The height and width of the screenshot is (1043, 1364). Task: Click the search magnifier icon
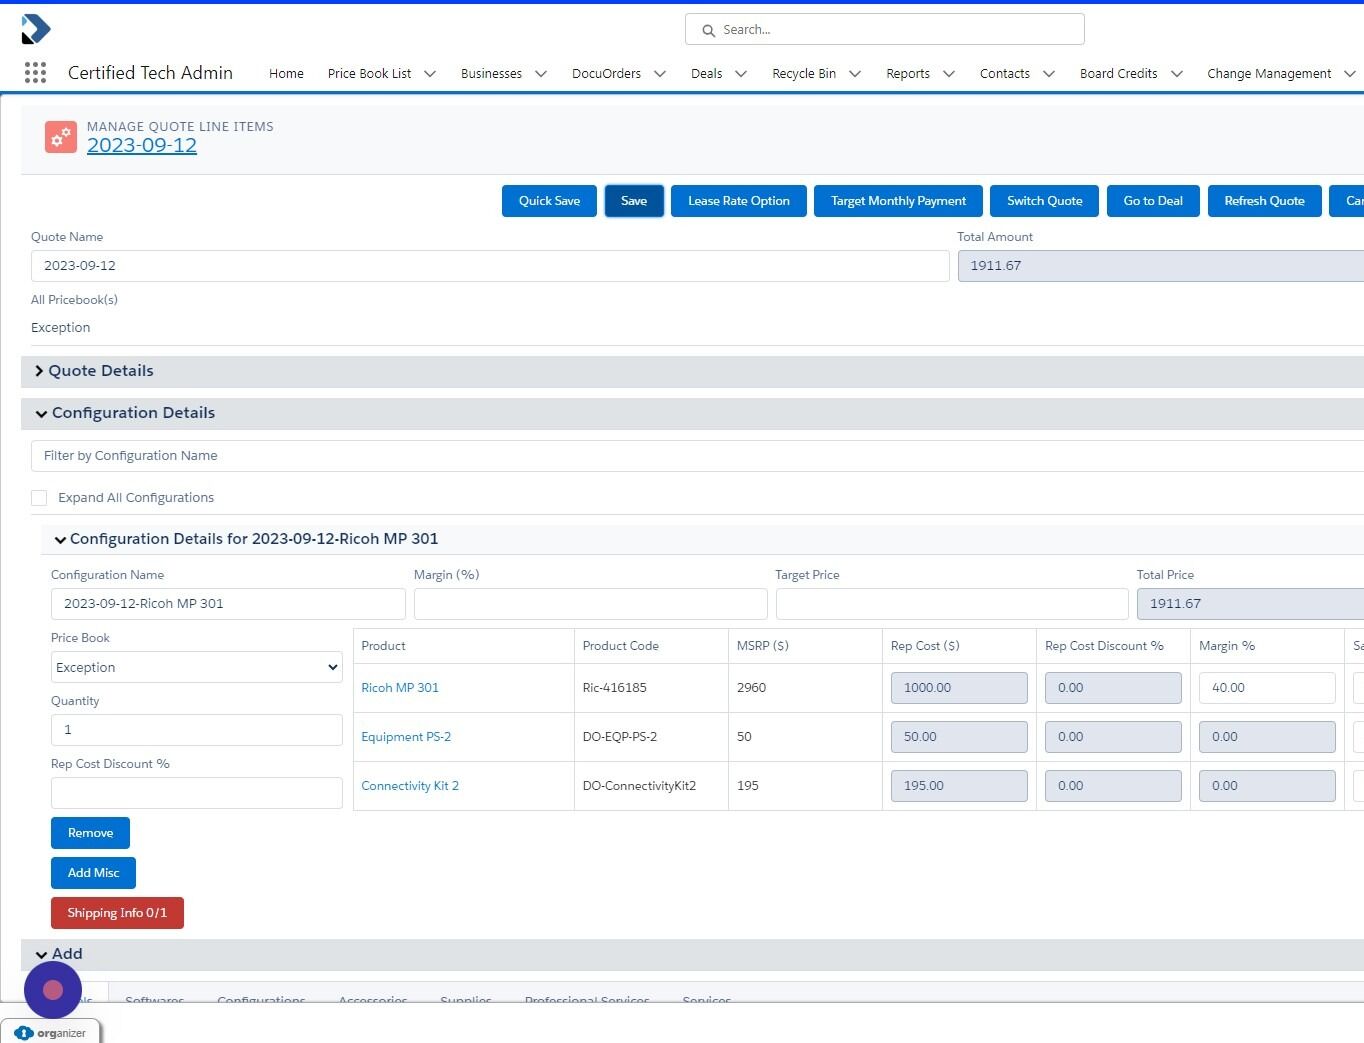tap(708, 29)
